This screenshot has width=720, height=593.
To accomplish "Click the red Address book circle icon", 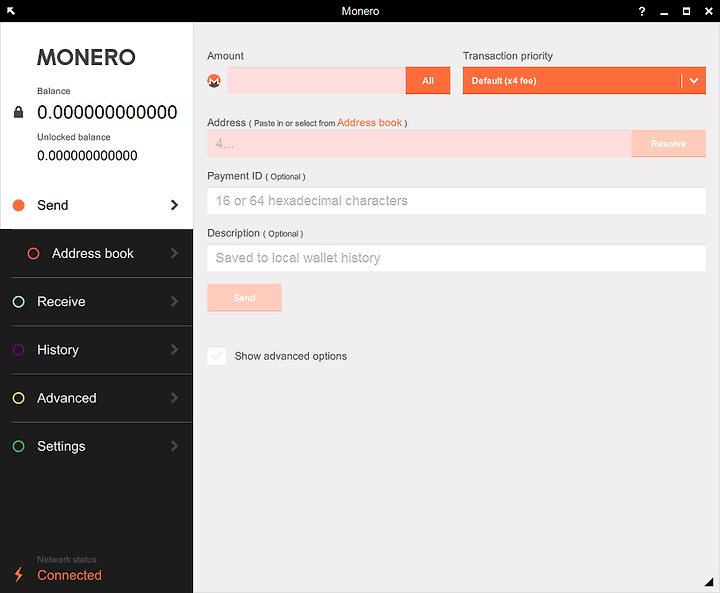I will [33, 254].
